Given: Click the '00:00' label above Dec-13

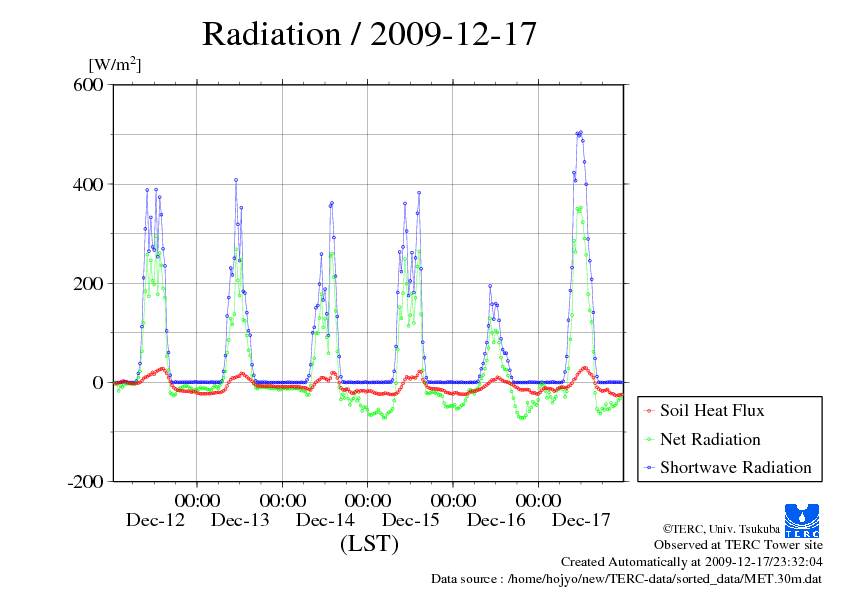Looking at the screenshot, I should pos(198,501).
